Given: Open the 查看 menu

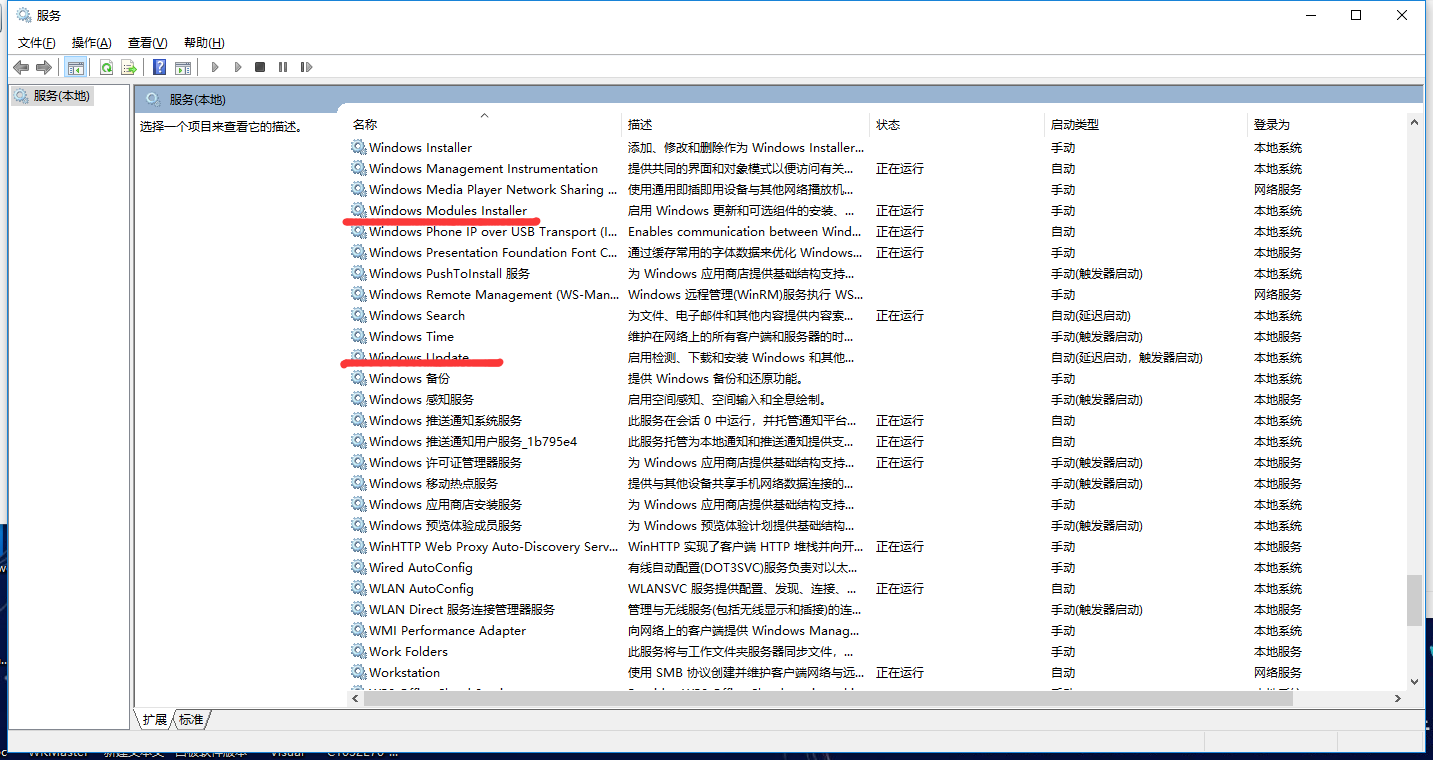Looking at the screenshot, I should [146, 42].
